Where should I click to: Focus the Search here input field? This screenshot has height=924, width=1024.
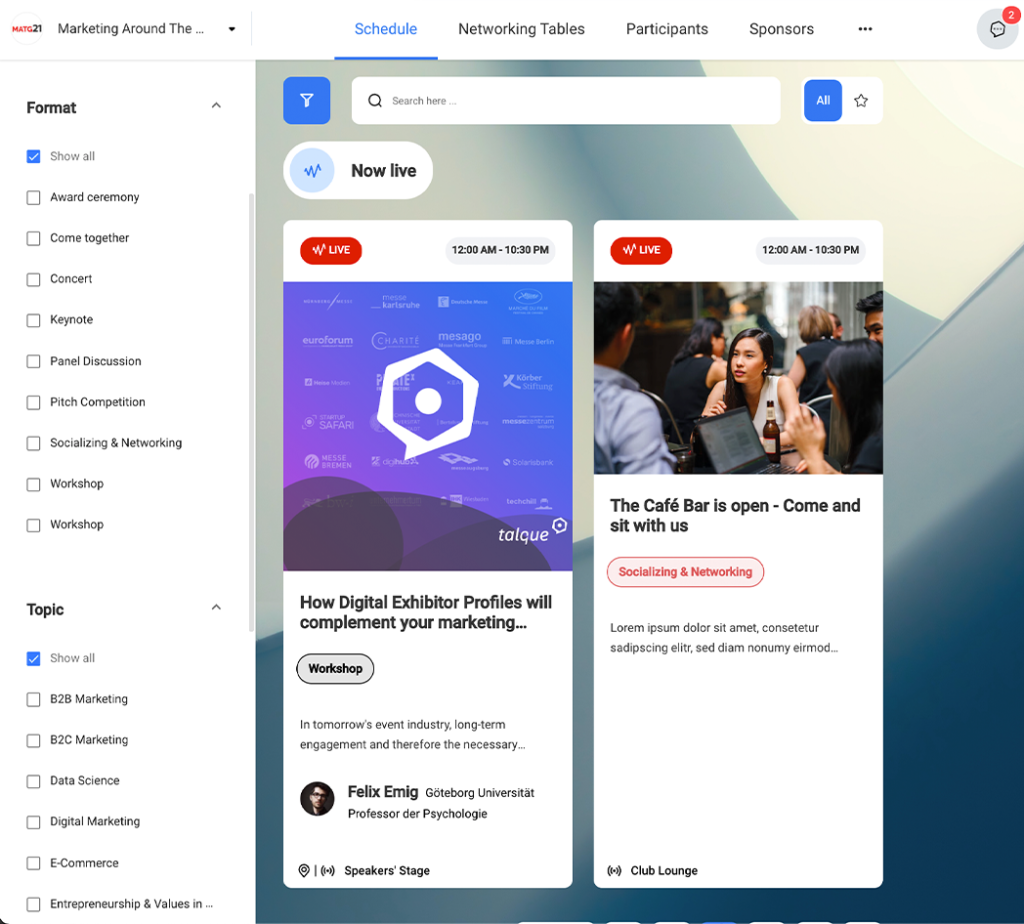566,101
